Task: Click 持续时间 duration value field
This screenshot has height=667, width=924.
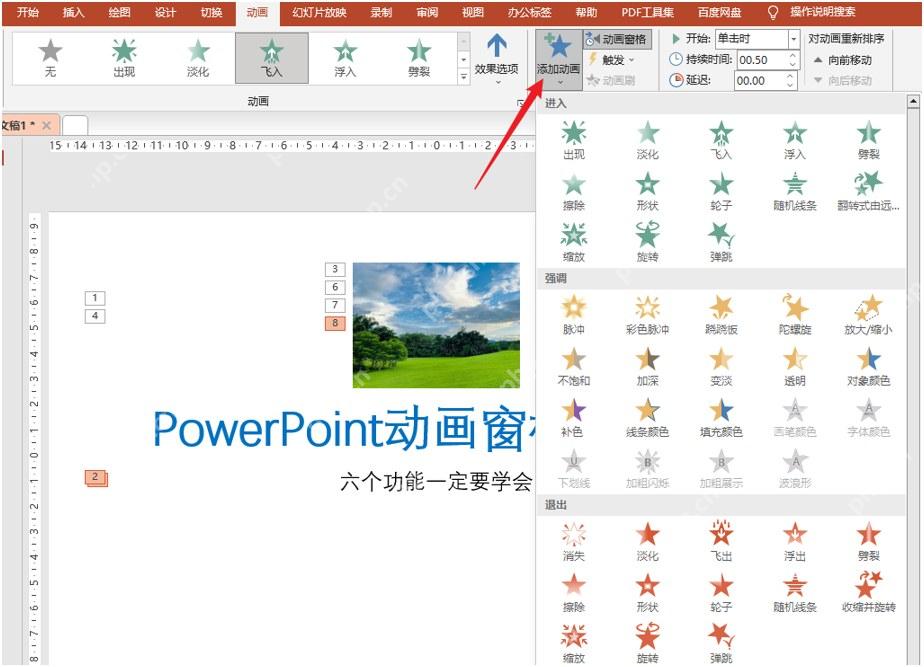Action: point(762,60)
